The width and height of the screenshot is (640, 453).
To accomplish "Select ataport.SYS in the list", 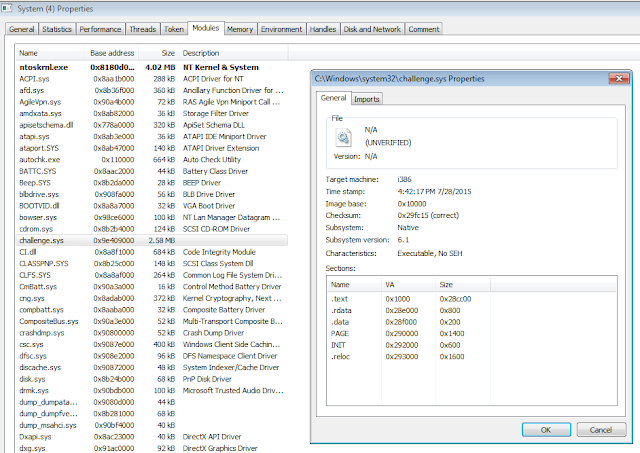I will 152,148.
